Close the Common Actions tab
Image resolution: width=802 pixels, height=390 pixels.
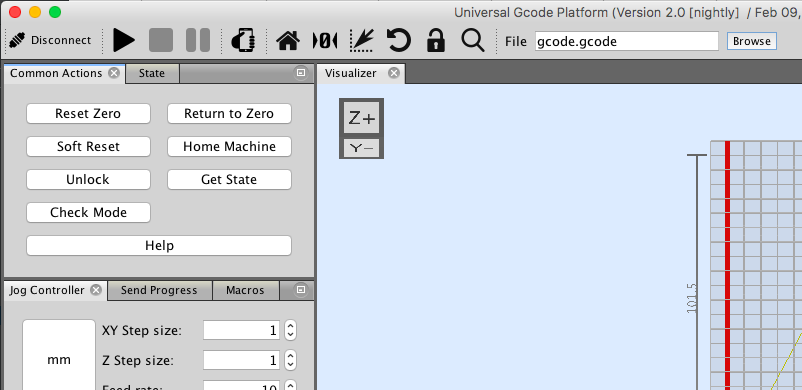(115, 73)
